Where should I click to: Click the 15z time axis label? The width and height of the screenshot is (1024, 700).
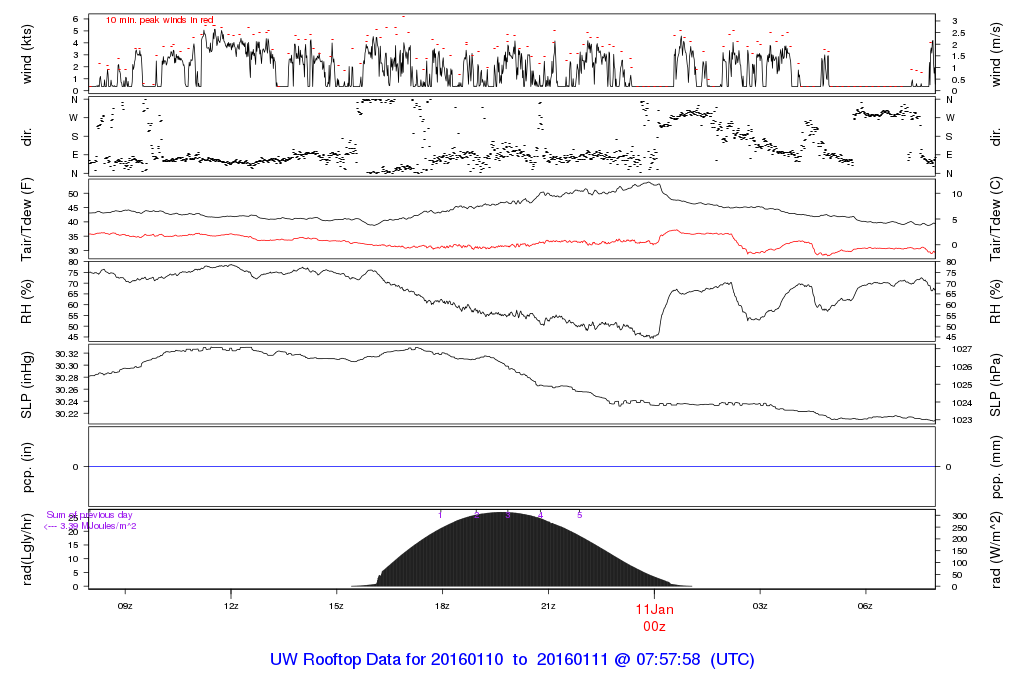coord(336,606)
